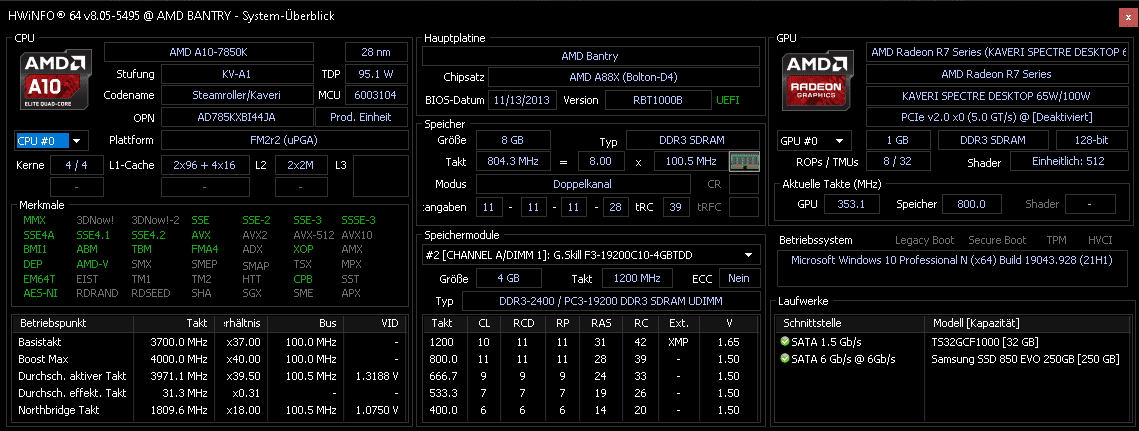Click the memory module chip icon
The height and width of the screenshot is (431, 1139).
(745, 161)
